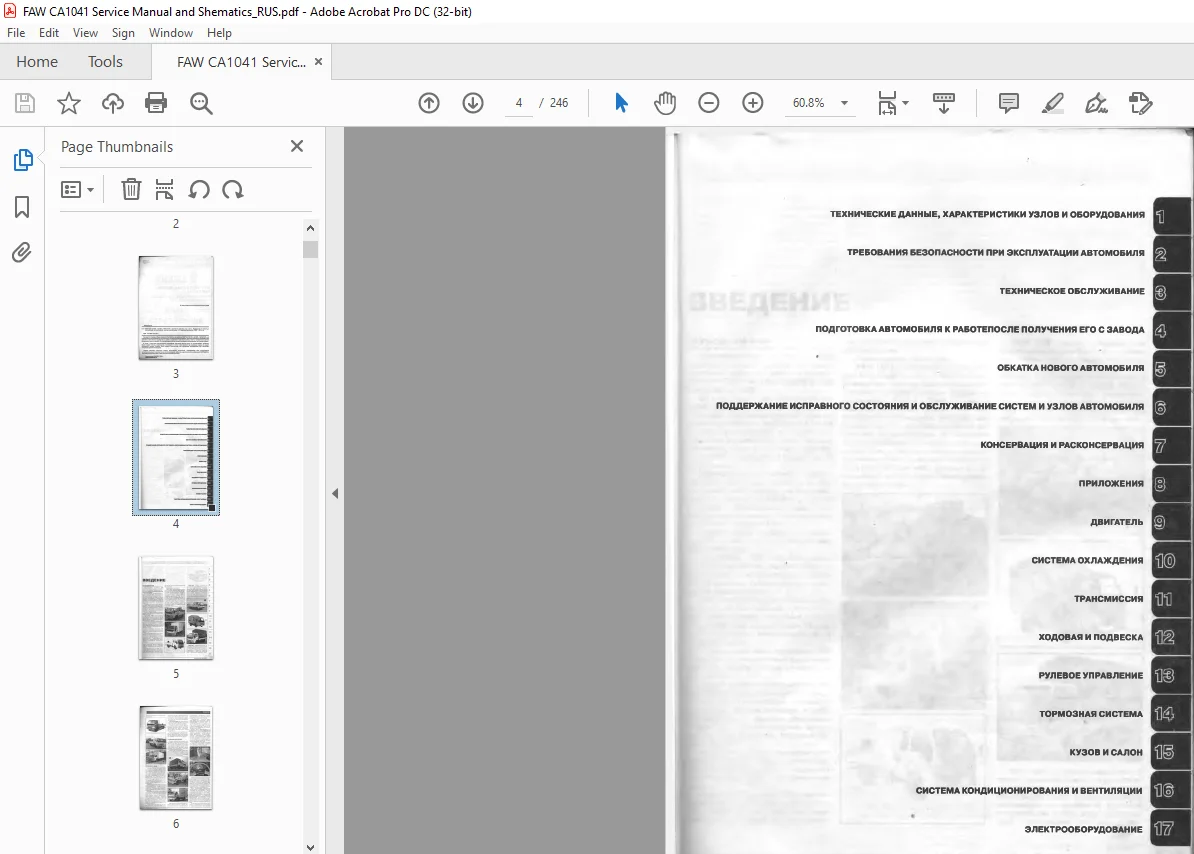The image size is (1194, 854).
Task: Collapse the navigation pane arrow
Action: coord(335,493)
